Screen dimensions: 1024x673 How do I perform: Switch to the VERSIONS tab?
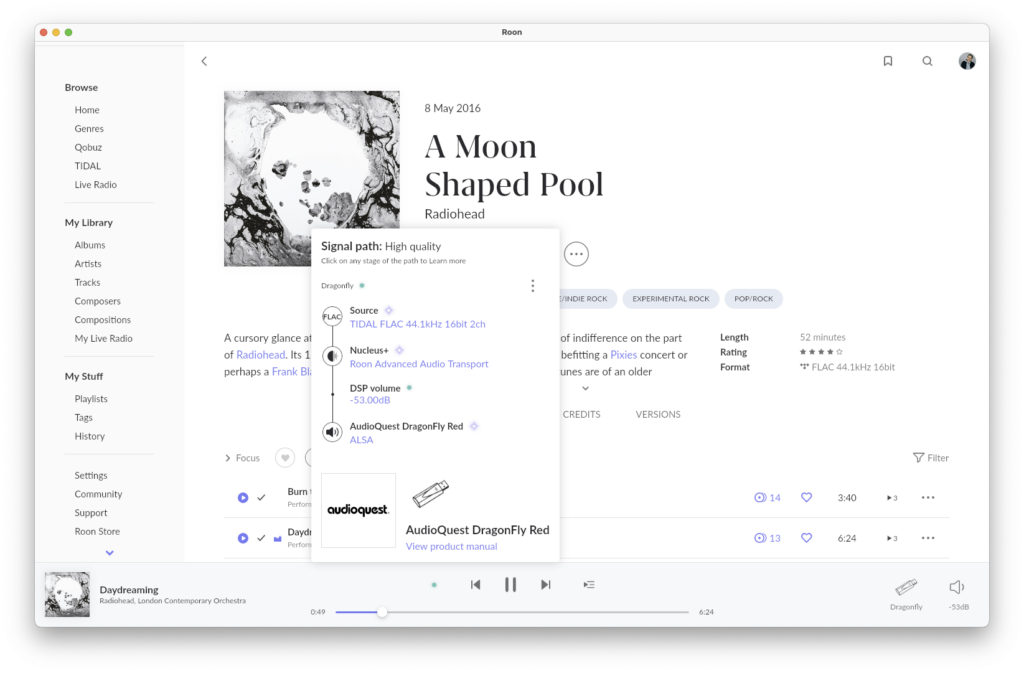coord(658,414)
